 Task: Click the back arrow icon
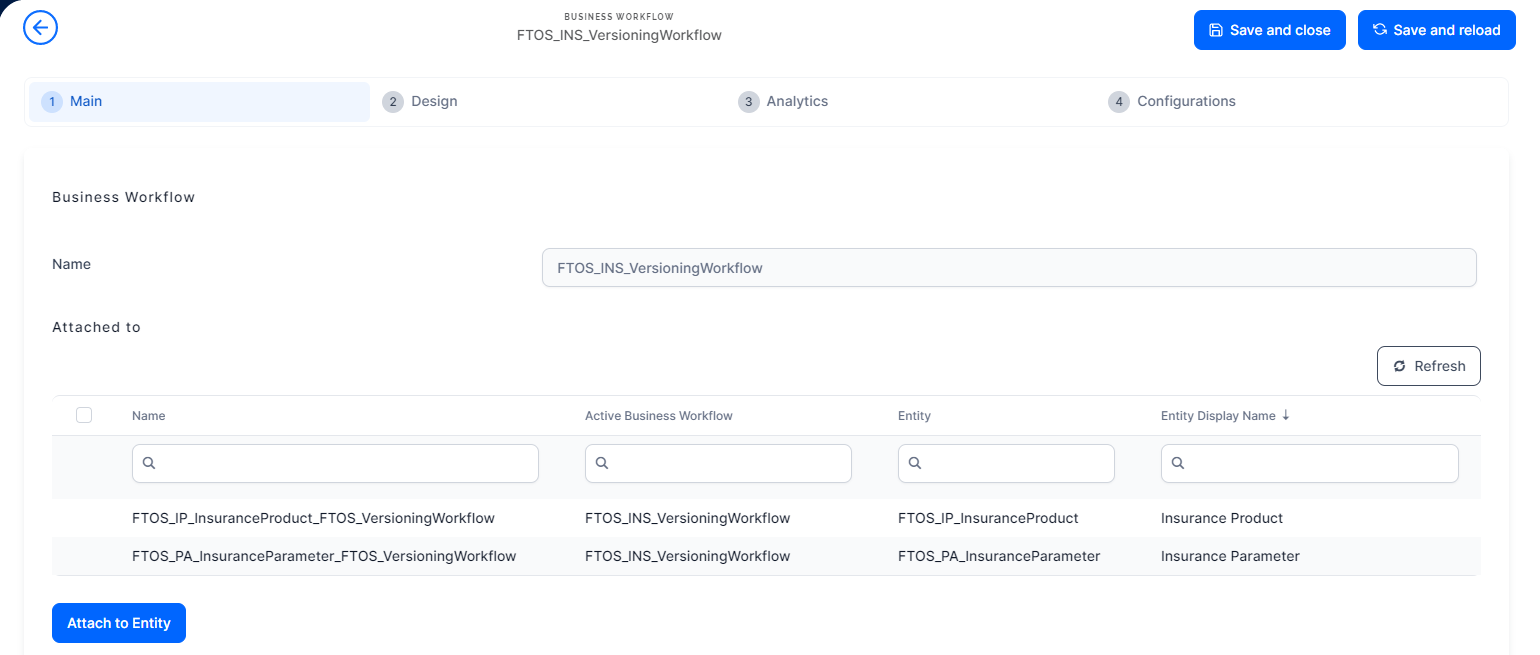click(x=40, y=27)
